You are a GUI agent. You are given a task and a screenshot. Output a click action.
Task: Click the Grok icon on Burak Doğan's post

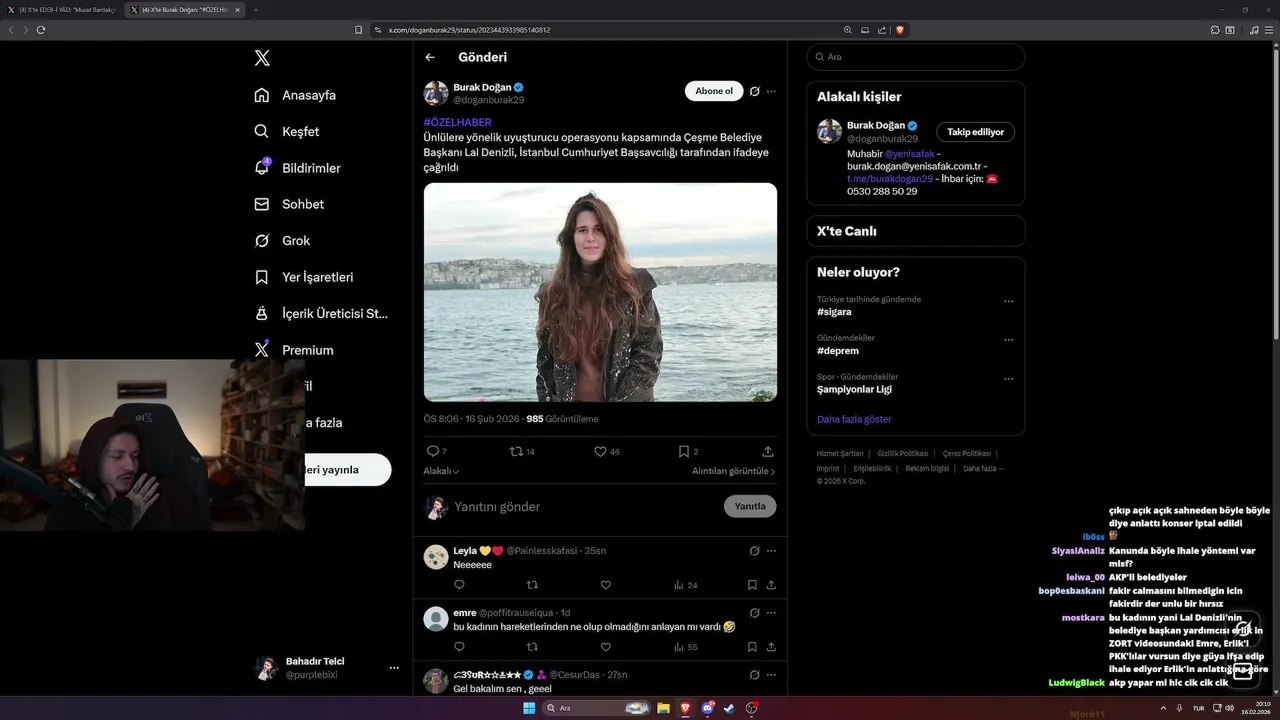tap(755, 91)
